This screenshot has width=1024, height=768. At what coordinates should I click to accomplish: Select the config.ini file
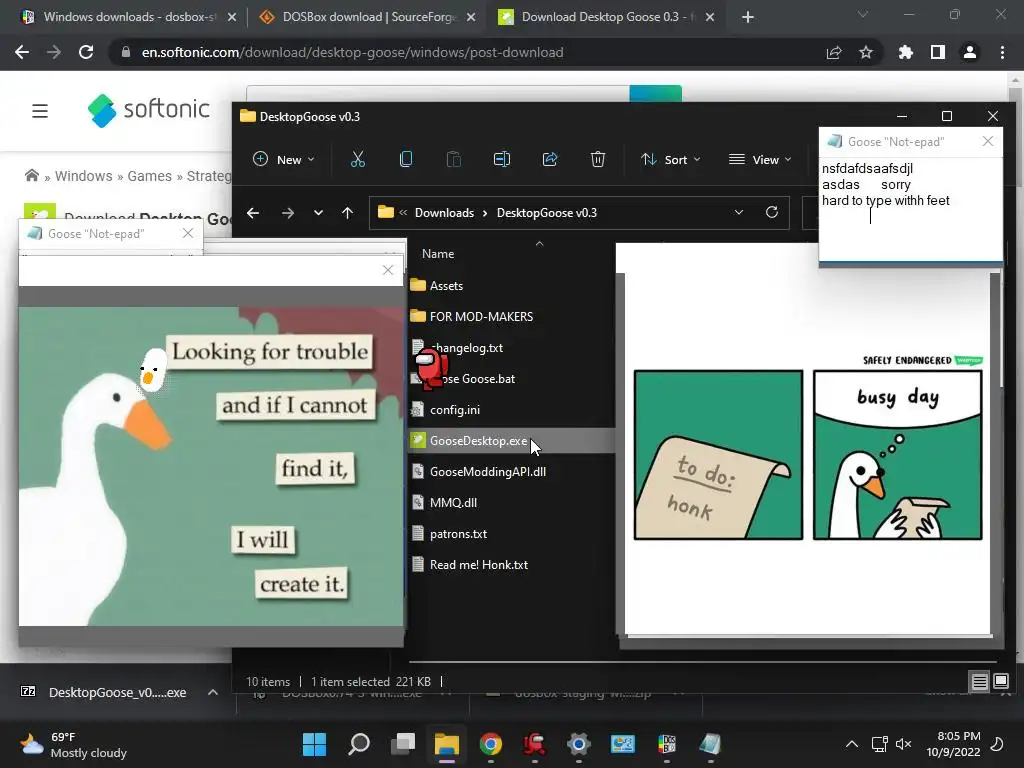tap(455, 410)
